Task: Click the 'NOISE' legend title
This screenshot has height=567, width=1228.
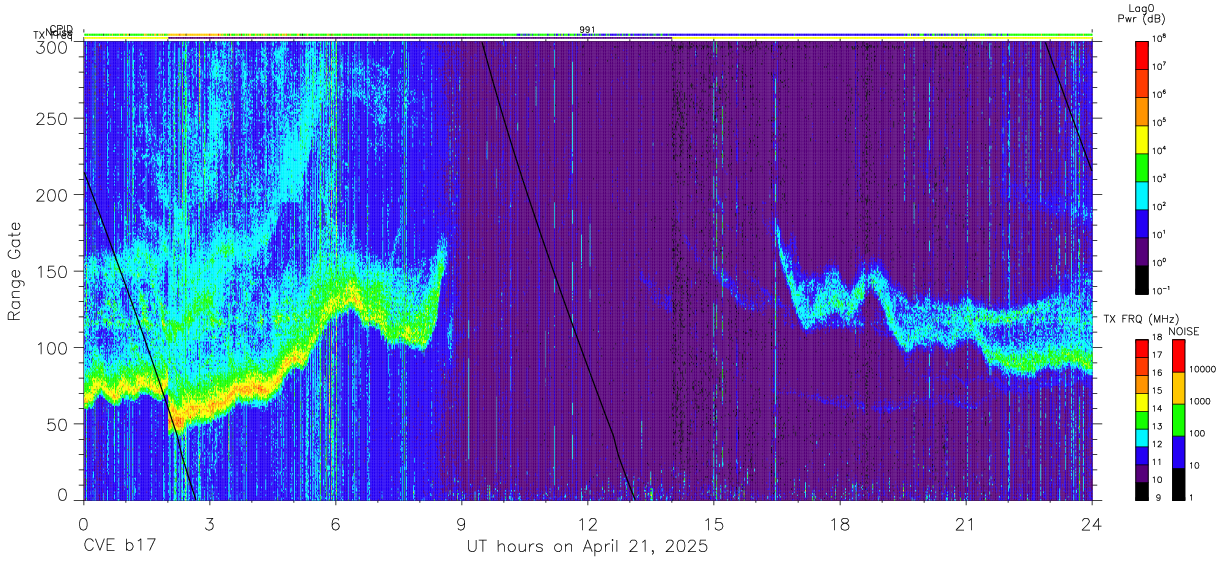Action: (x=1184, y=331)
